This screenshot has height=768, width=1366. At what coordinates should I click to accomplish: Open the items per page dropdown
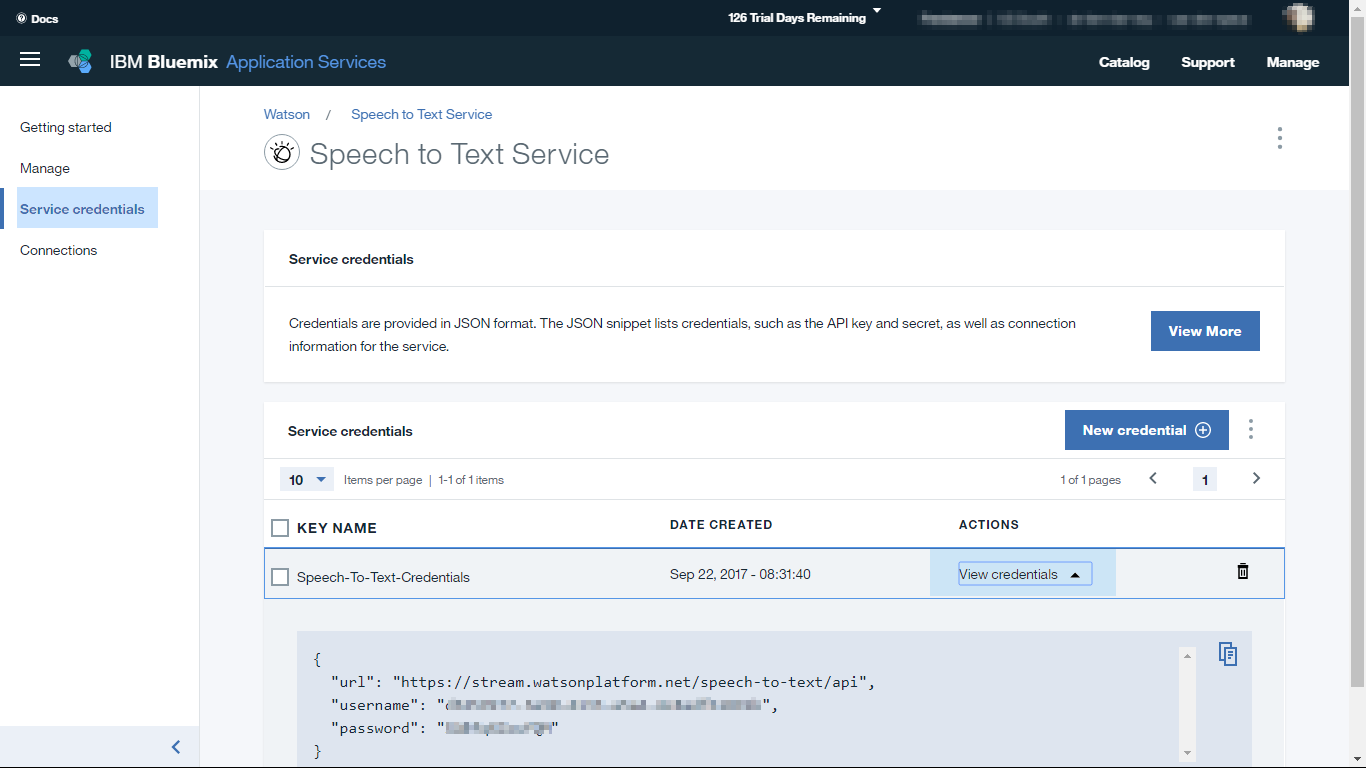tap(307, 480)
